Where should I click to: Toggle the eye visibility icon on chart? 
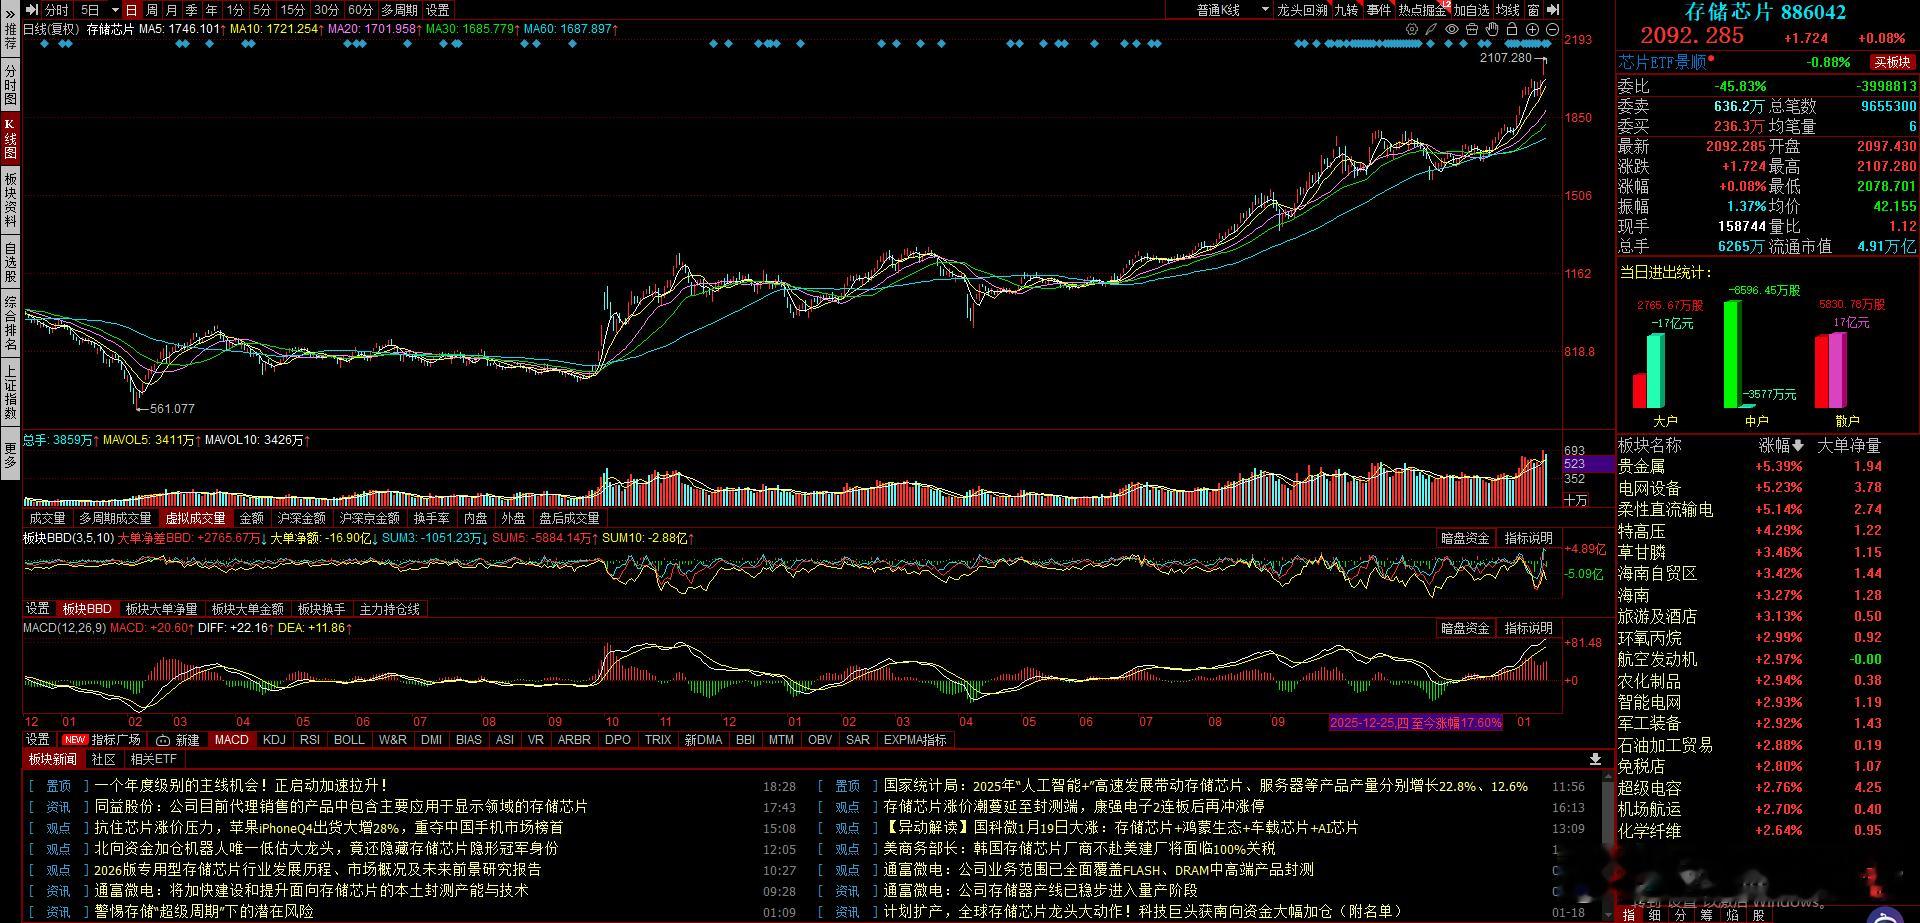(1452, 30)
